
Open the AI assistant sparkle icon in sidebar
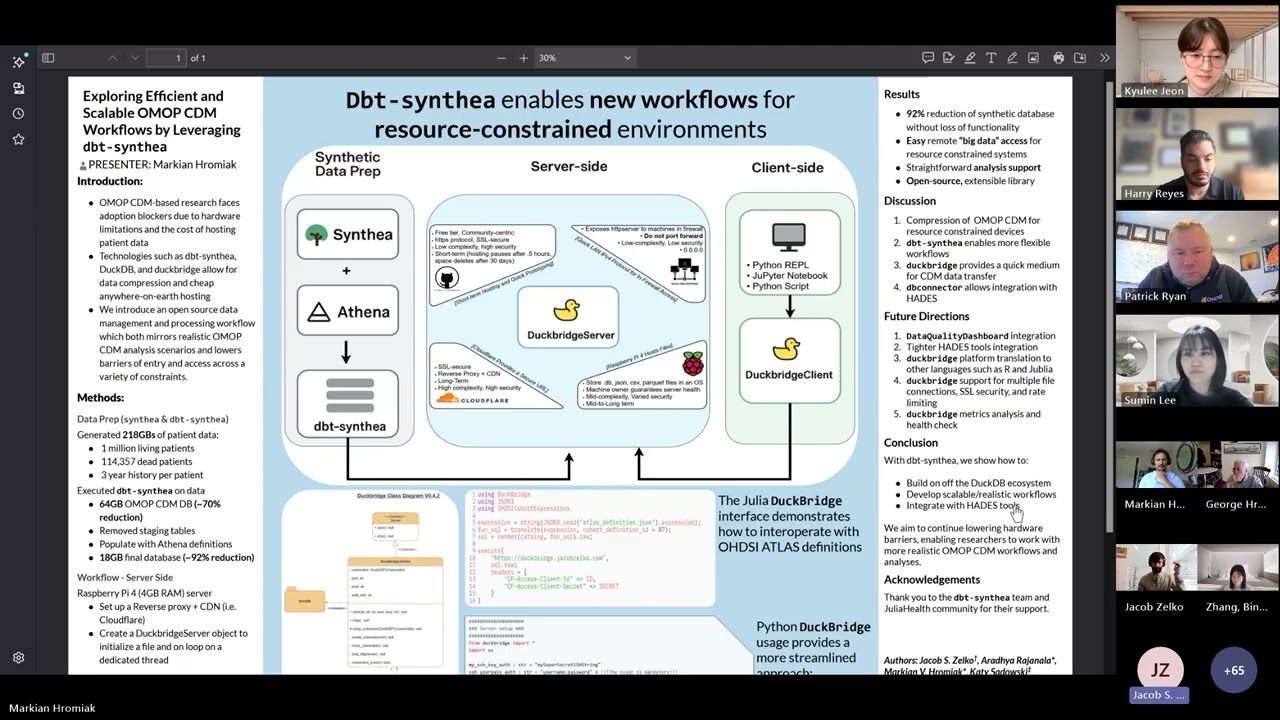click(18, 62)
